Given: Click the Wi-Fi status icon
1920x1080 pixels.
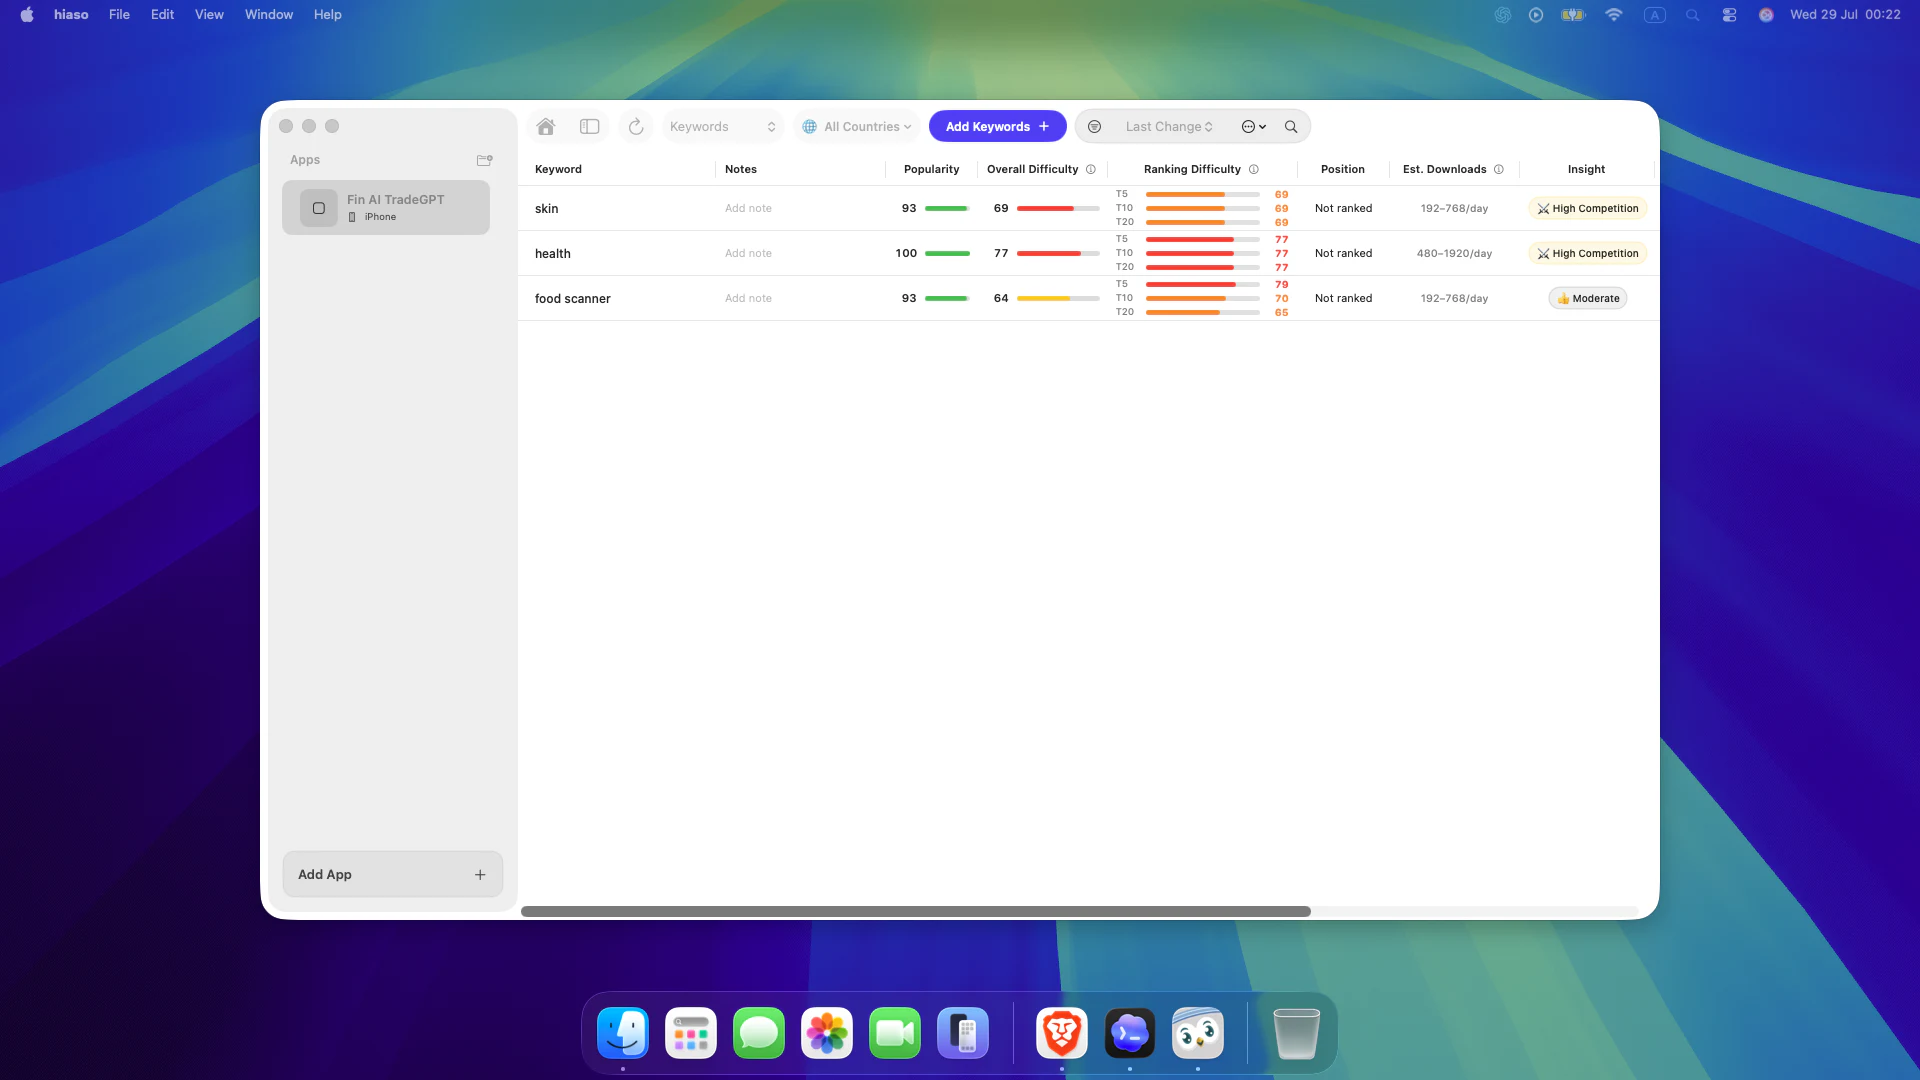Looking at the screenshot, I should point(1614,14).
